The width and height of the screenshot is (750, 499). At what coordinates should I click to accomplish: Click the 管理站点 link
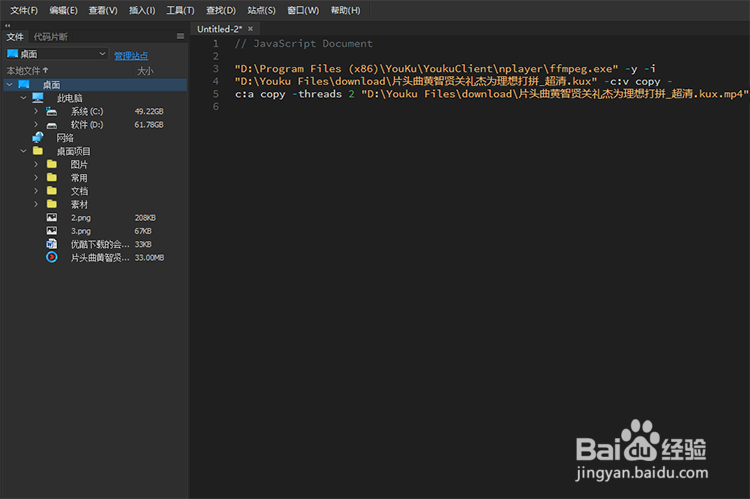tap(131, 56)
